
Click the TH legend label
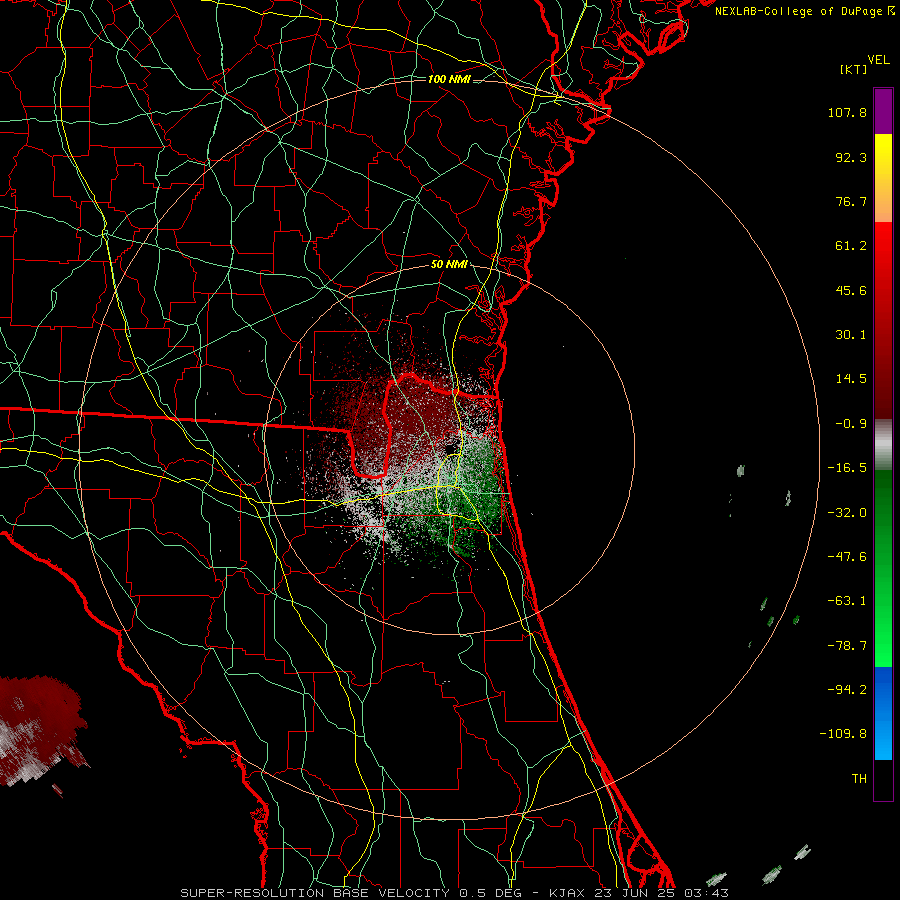(x=859, y=779)
